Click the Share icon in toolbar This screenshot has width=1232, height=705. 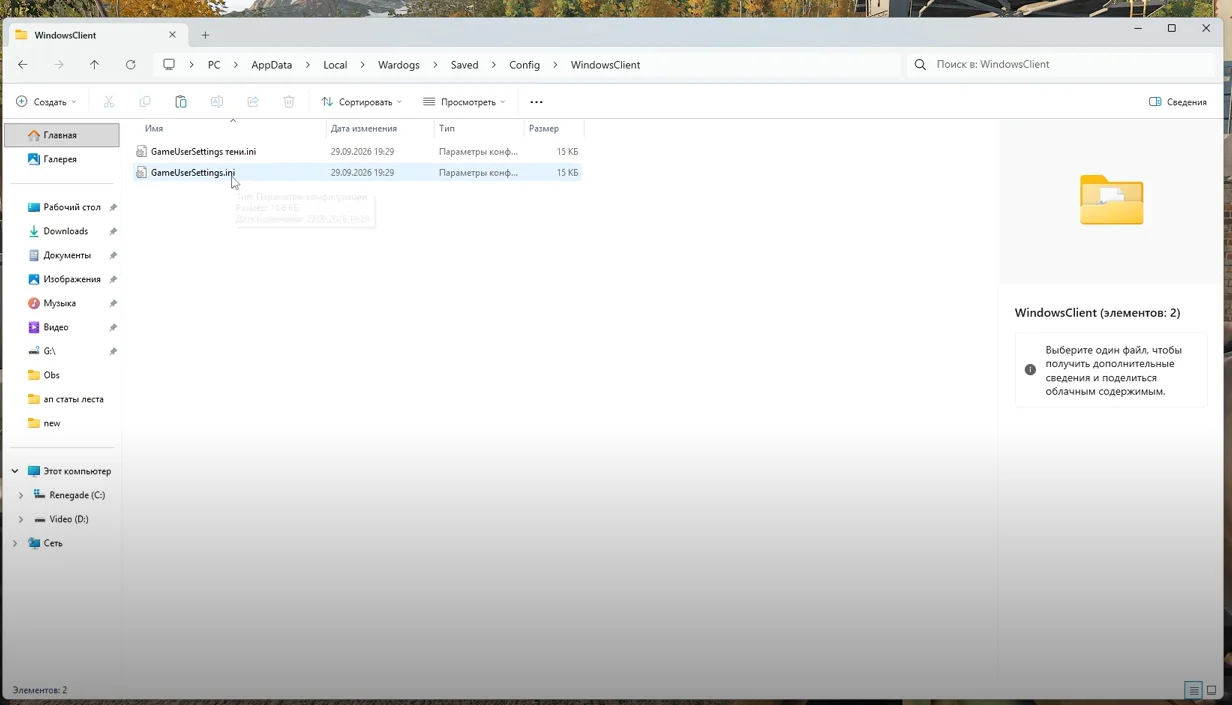tap(253, 102)
